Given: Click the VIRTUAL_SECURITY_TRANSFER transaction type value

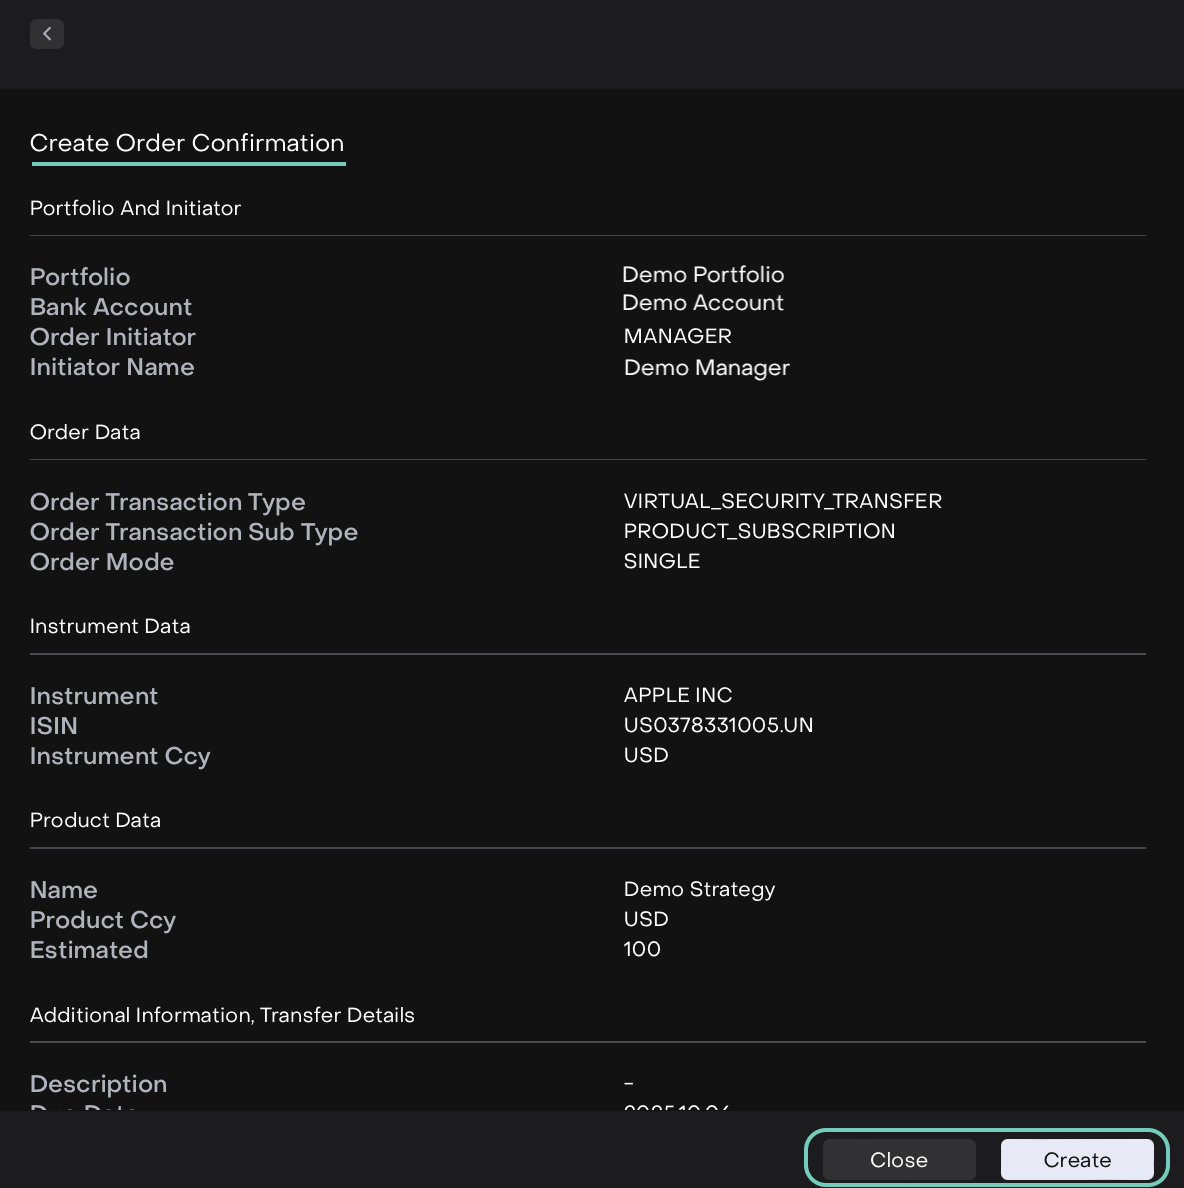Looking at the screenshot, I should 782,501.
